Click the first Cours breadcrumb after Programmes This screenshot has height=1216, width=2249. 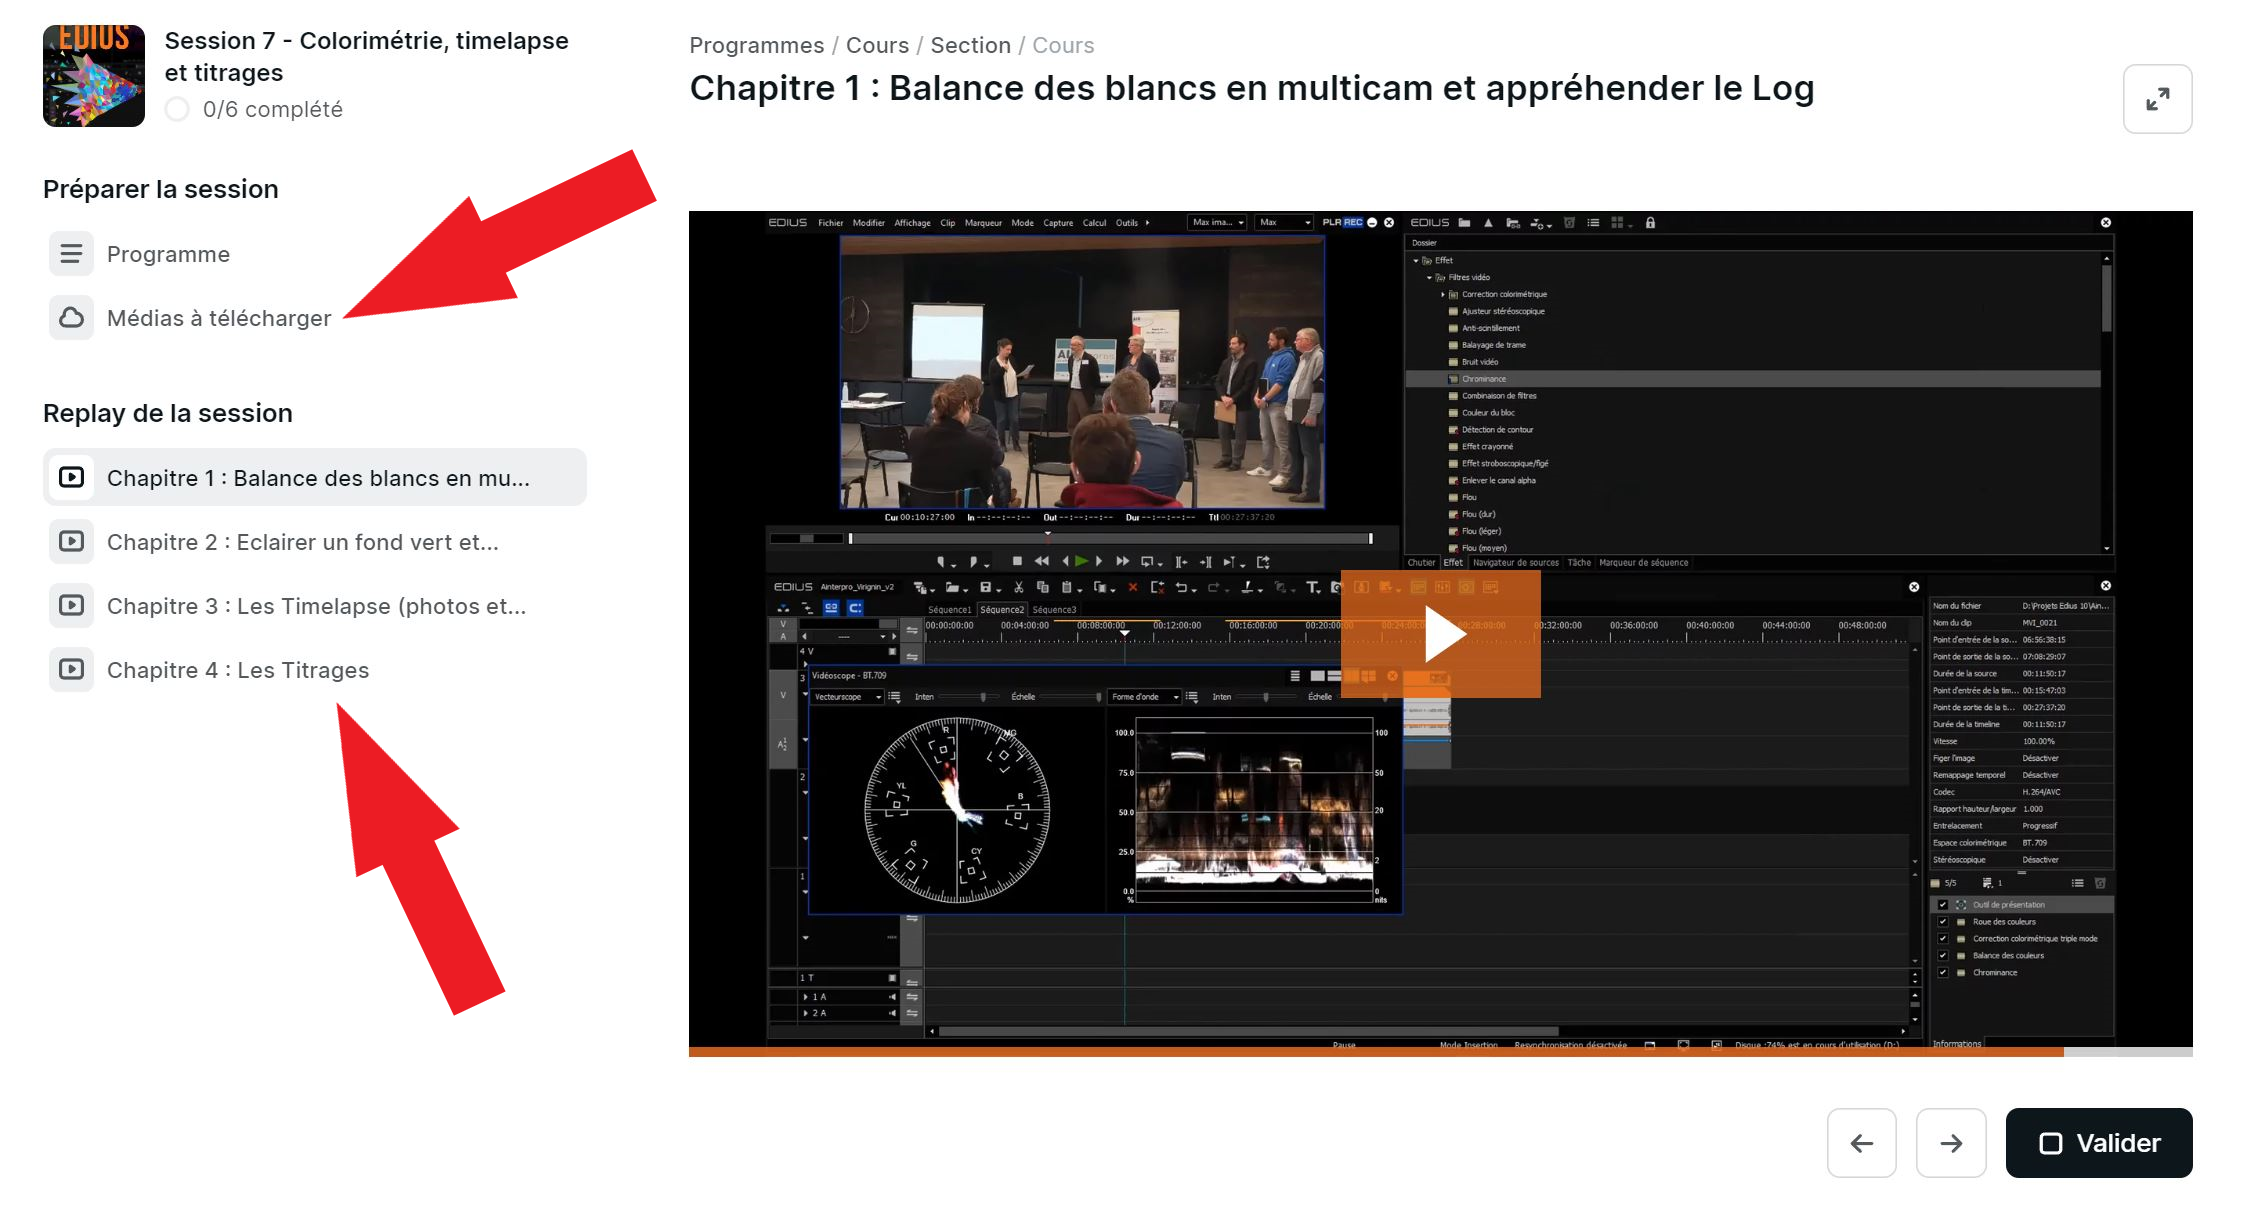(877, 45)
